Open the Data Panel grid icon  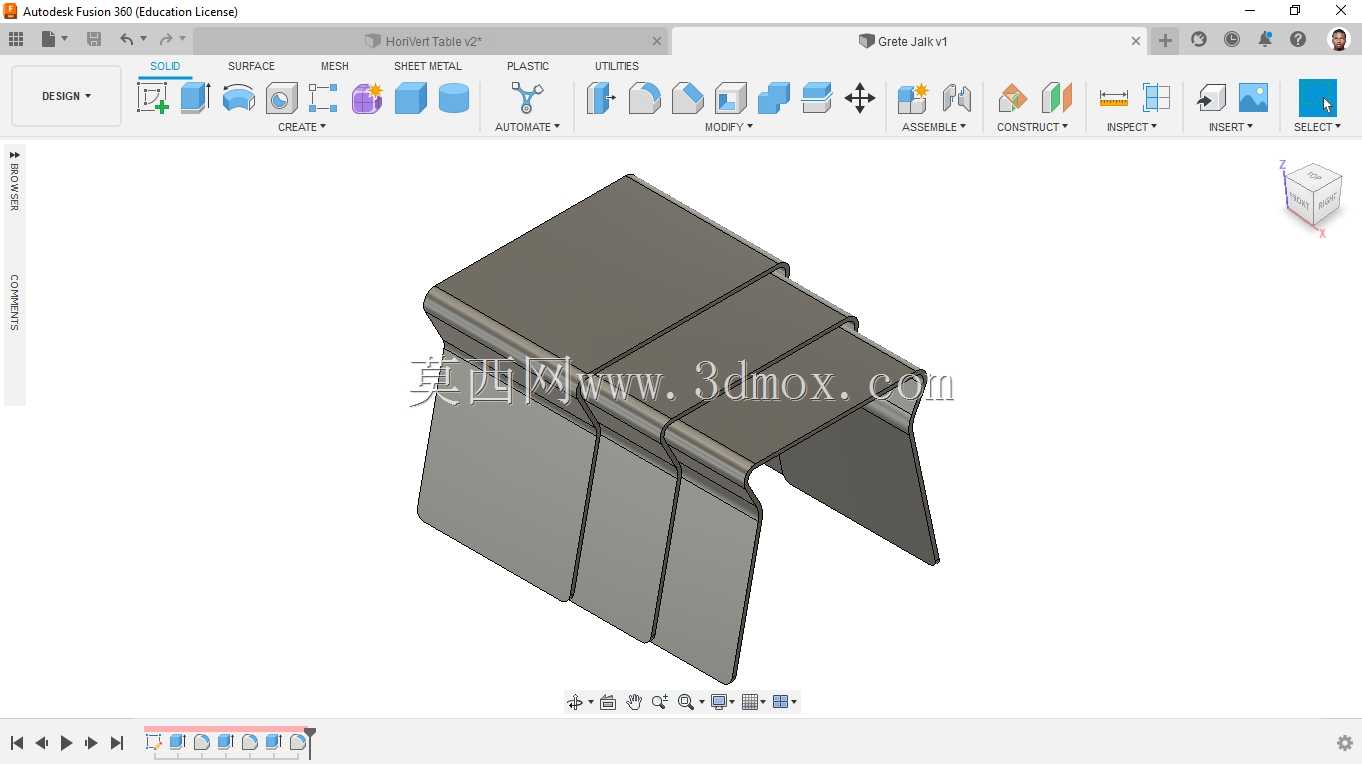16,39
